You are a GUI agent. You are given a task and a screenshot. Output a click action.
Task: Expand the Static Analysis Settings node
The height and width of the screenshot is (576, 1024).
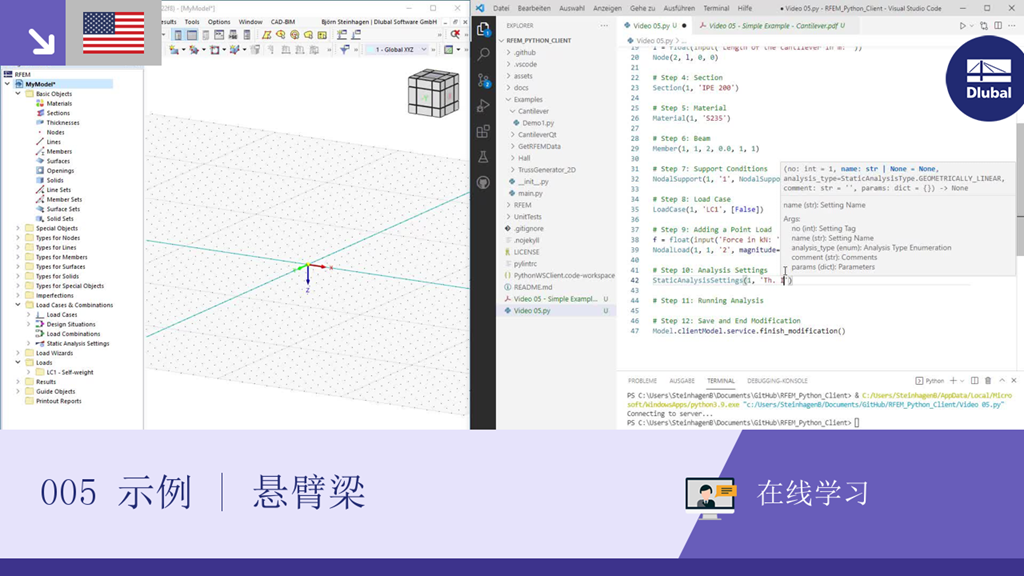[x=28, y=344]
